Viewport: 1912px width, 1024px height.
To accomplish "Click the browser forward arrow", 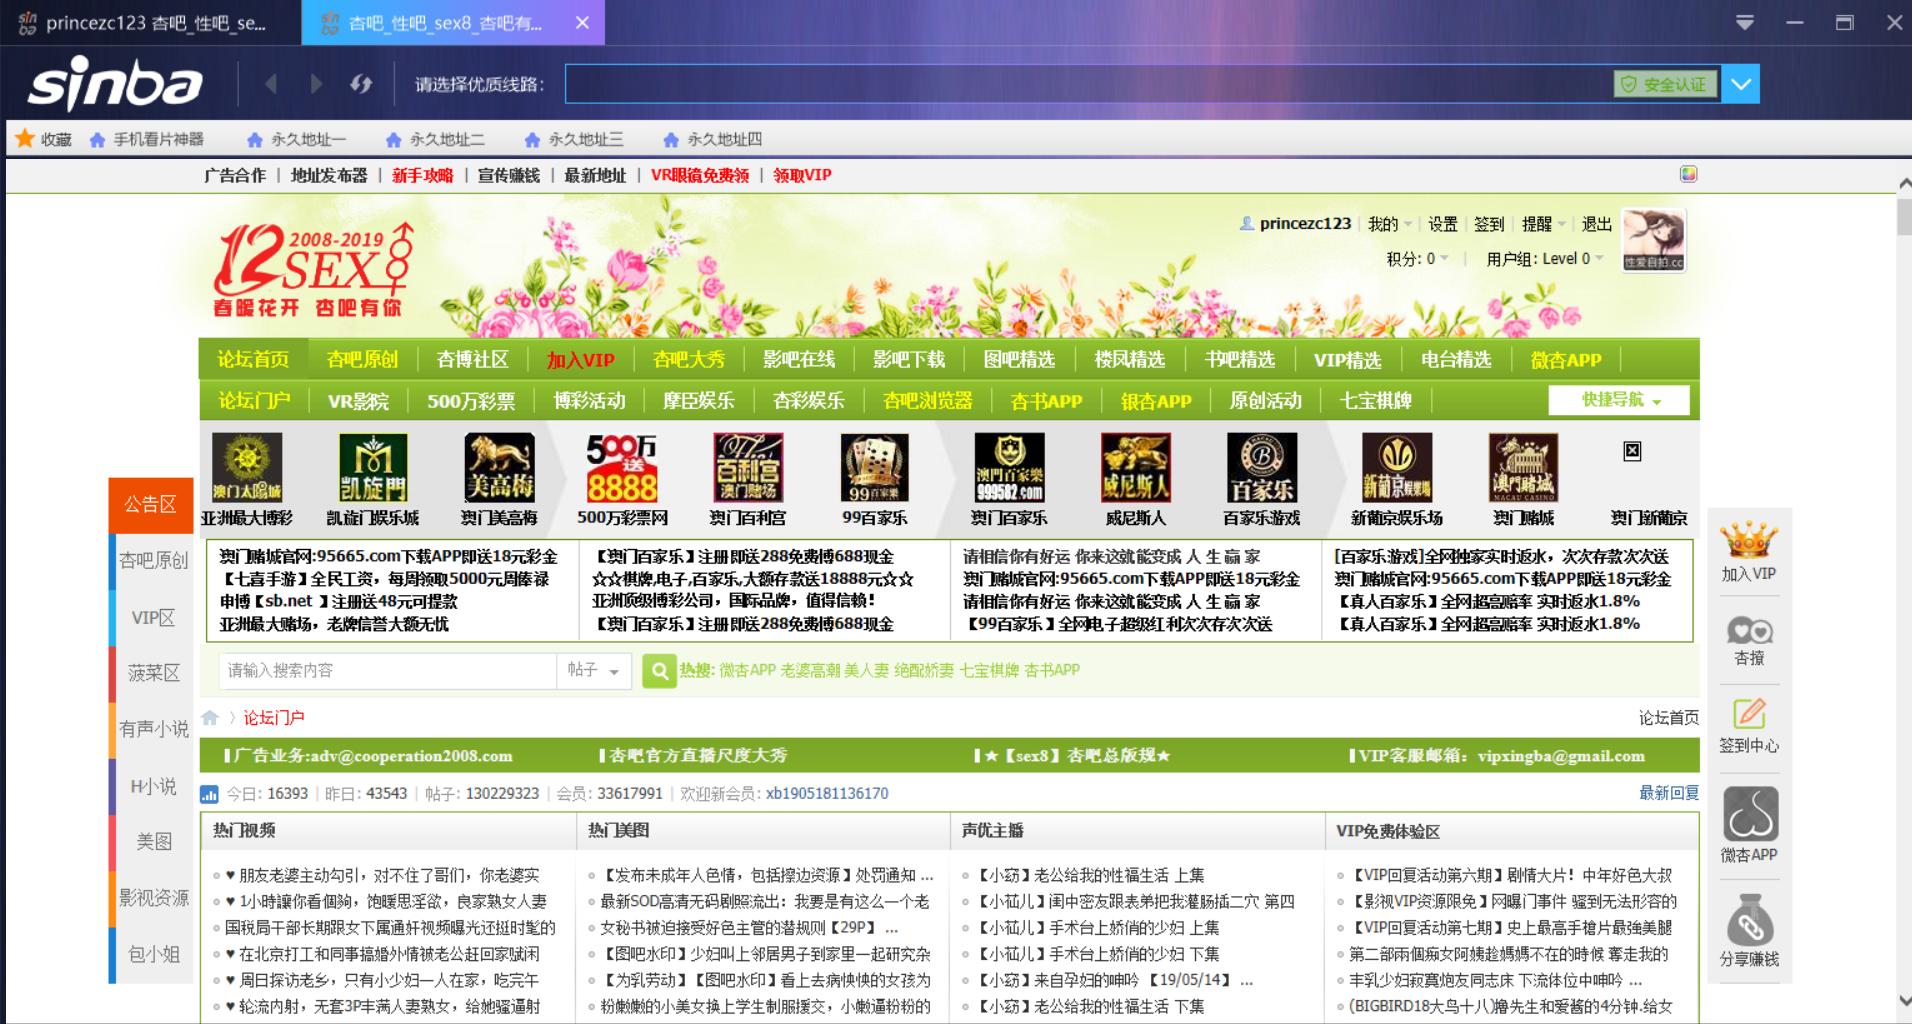I will pyautogui.click(x=316, y=84).
